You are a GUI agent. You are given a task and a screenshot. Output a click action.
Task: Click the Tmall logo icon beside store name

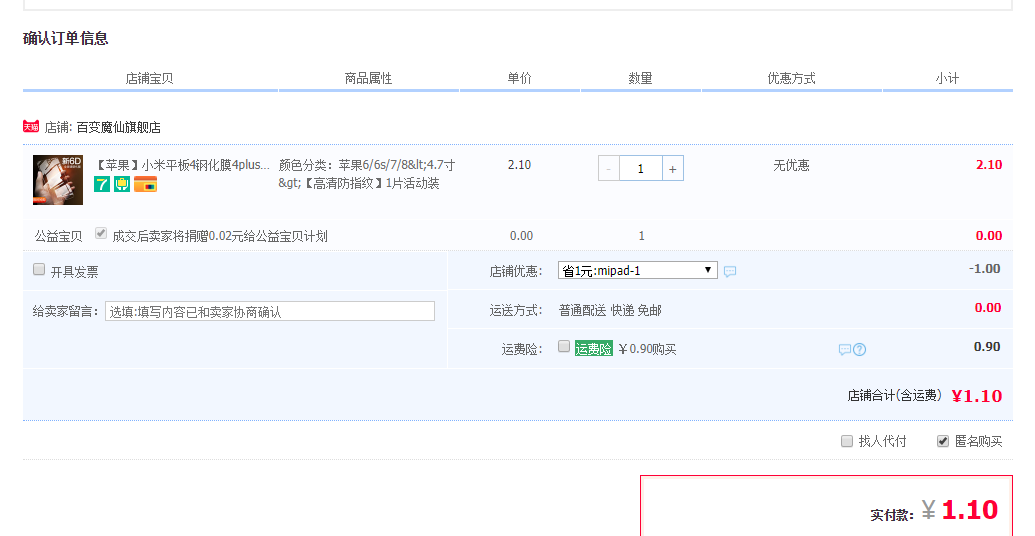31,127
